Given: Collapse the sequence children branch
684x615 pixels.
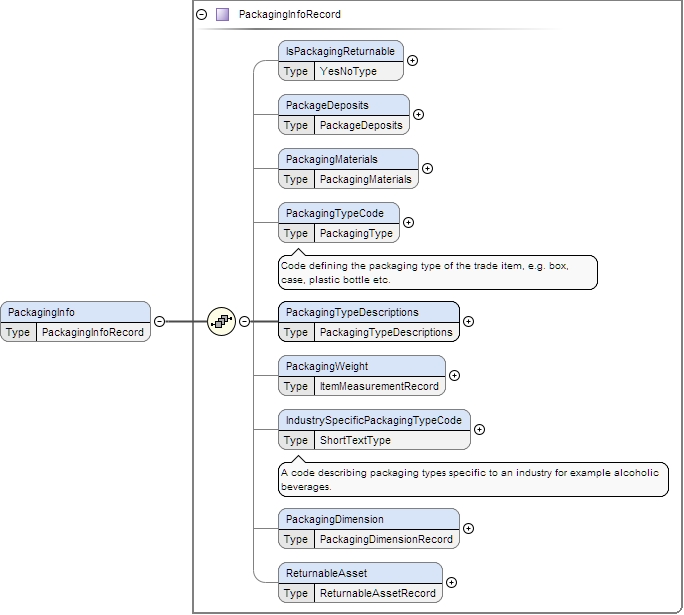Looking at the screenshot, I should pos(243,322).
